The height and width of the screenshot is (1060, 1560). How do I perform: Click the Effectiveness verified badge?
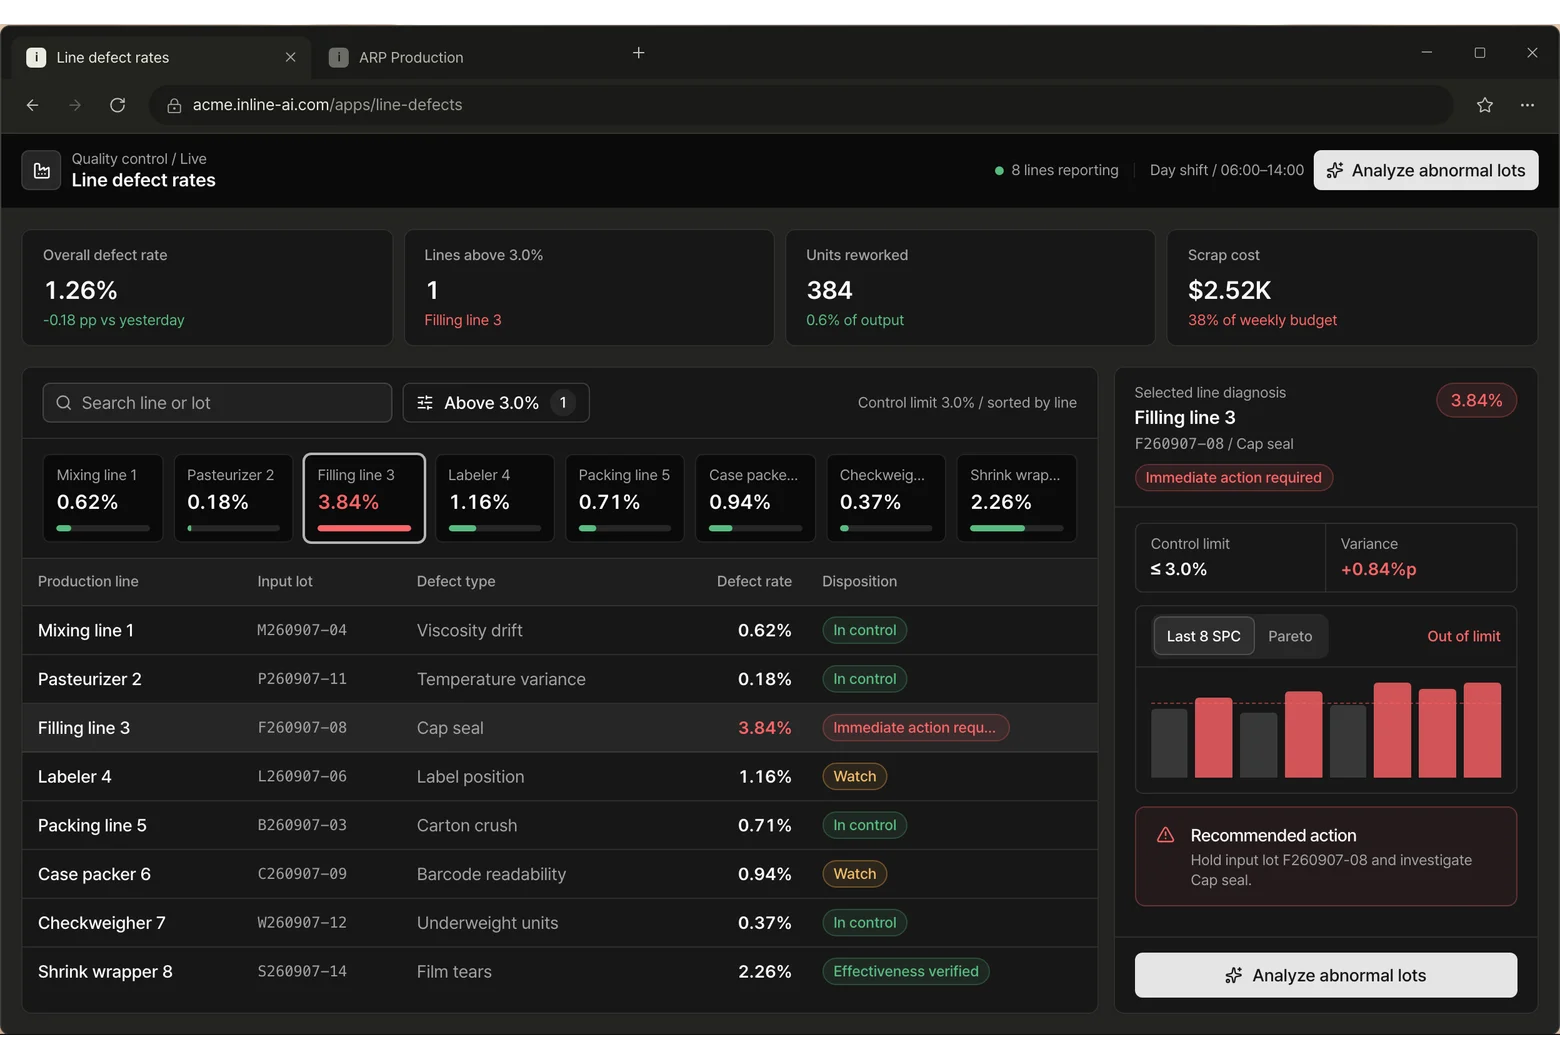click(906, 972)
